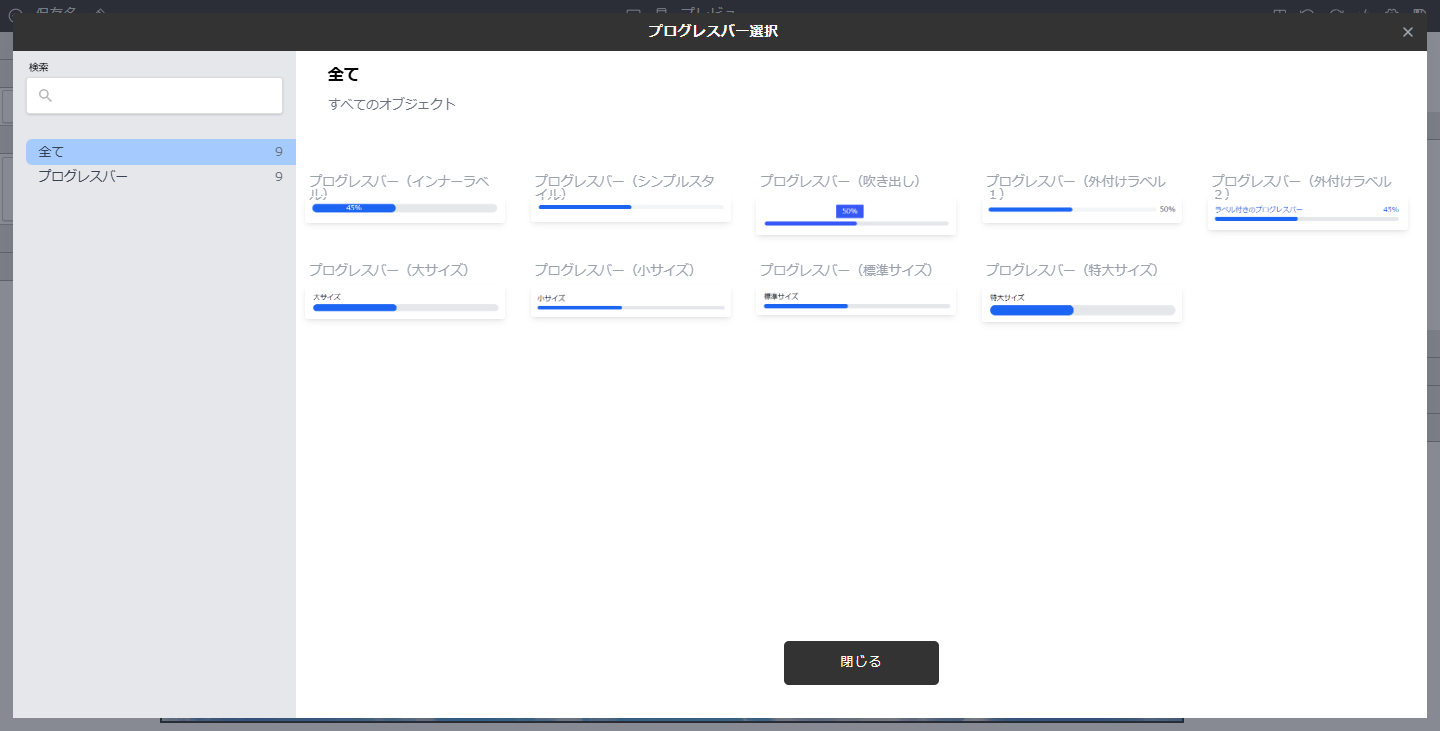The width and height of the screenshot is (1440, 731).
Task: Select the 全て category in sidebar
Action: click(52, 152)
